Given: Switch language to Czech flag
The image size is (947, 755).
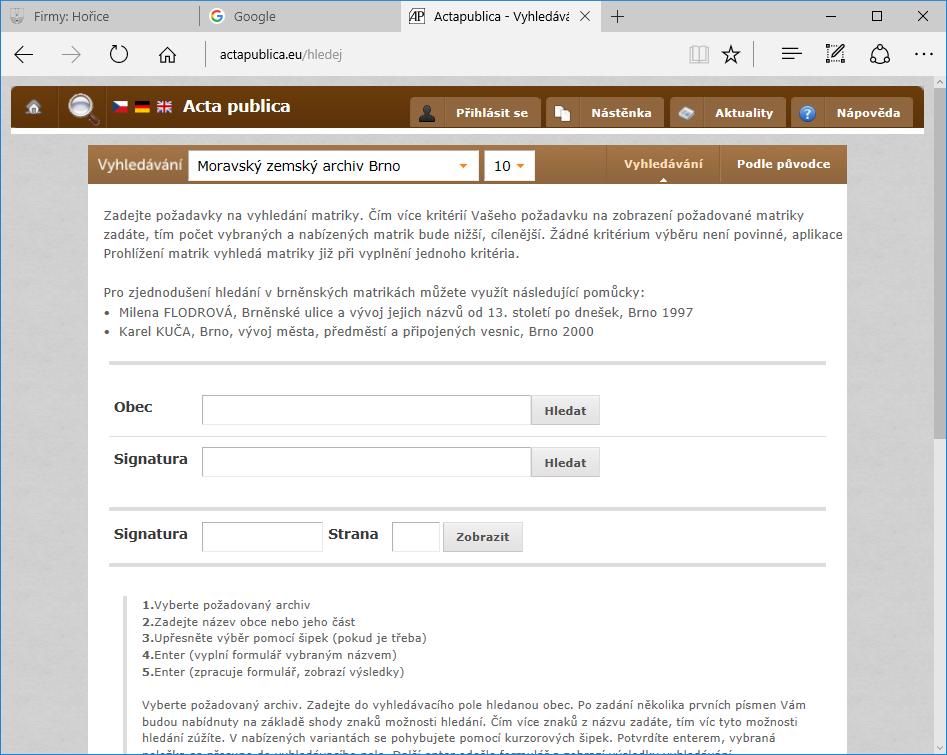Looking at the screenshot, I should pyautogui.click(x=120, y=106).
